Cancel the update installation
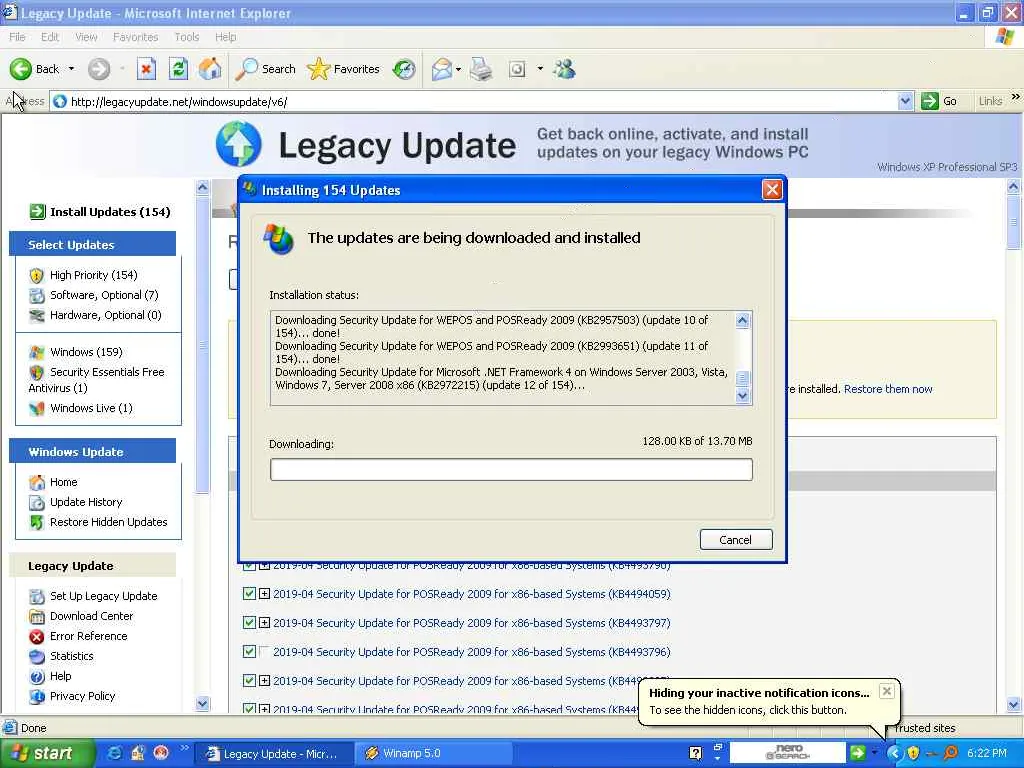Screen dimensions: 1024x768 pos(736,539)
